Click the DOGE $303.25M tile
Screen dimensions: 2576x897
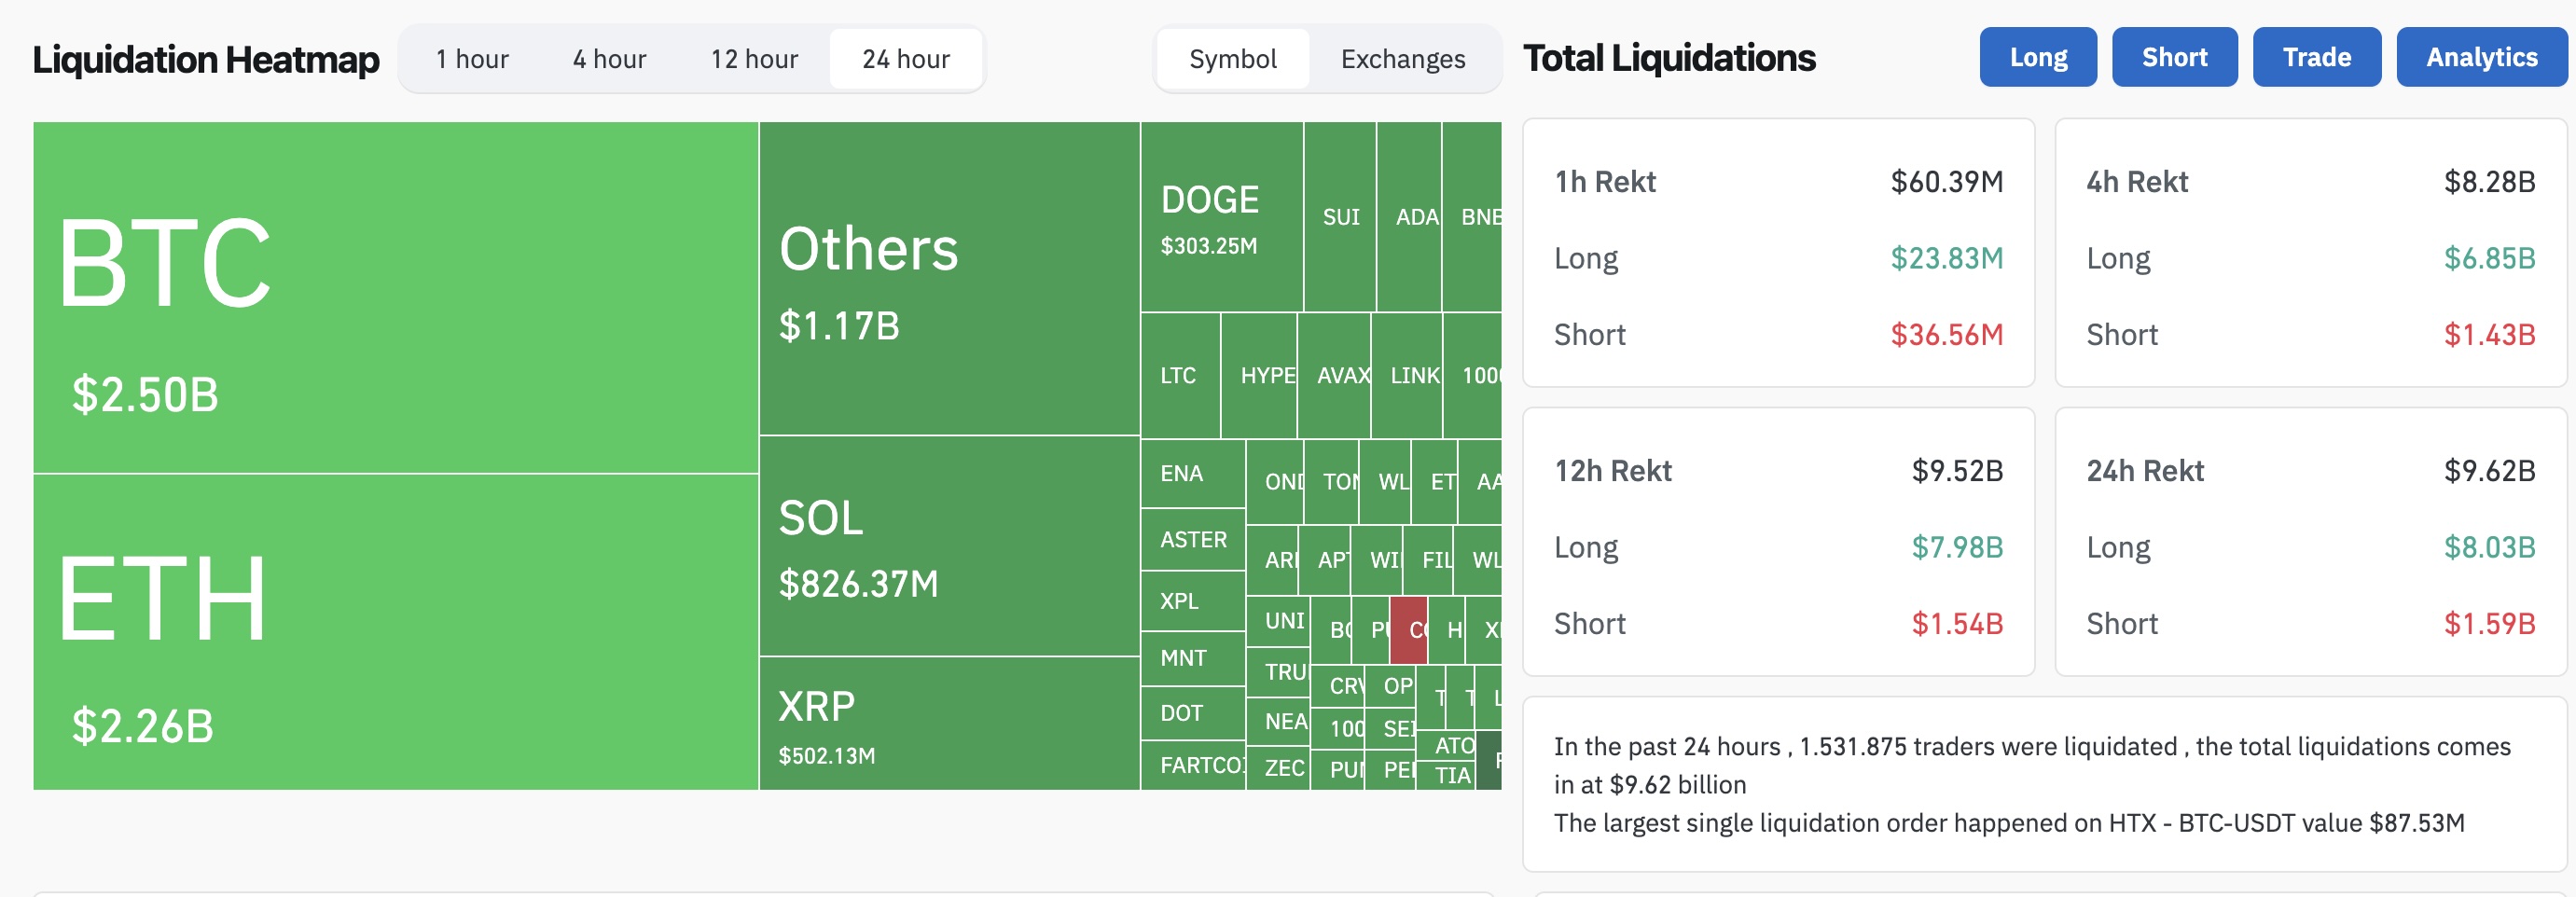click(1220, 216)
